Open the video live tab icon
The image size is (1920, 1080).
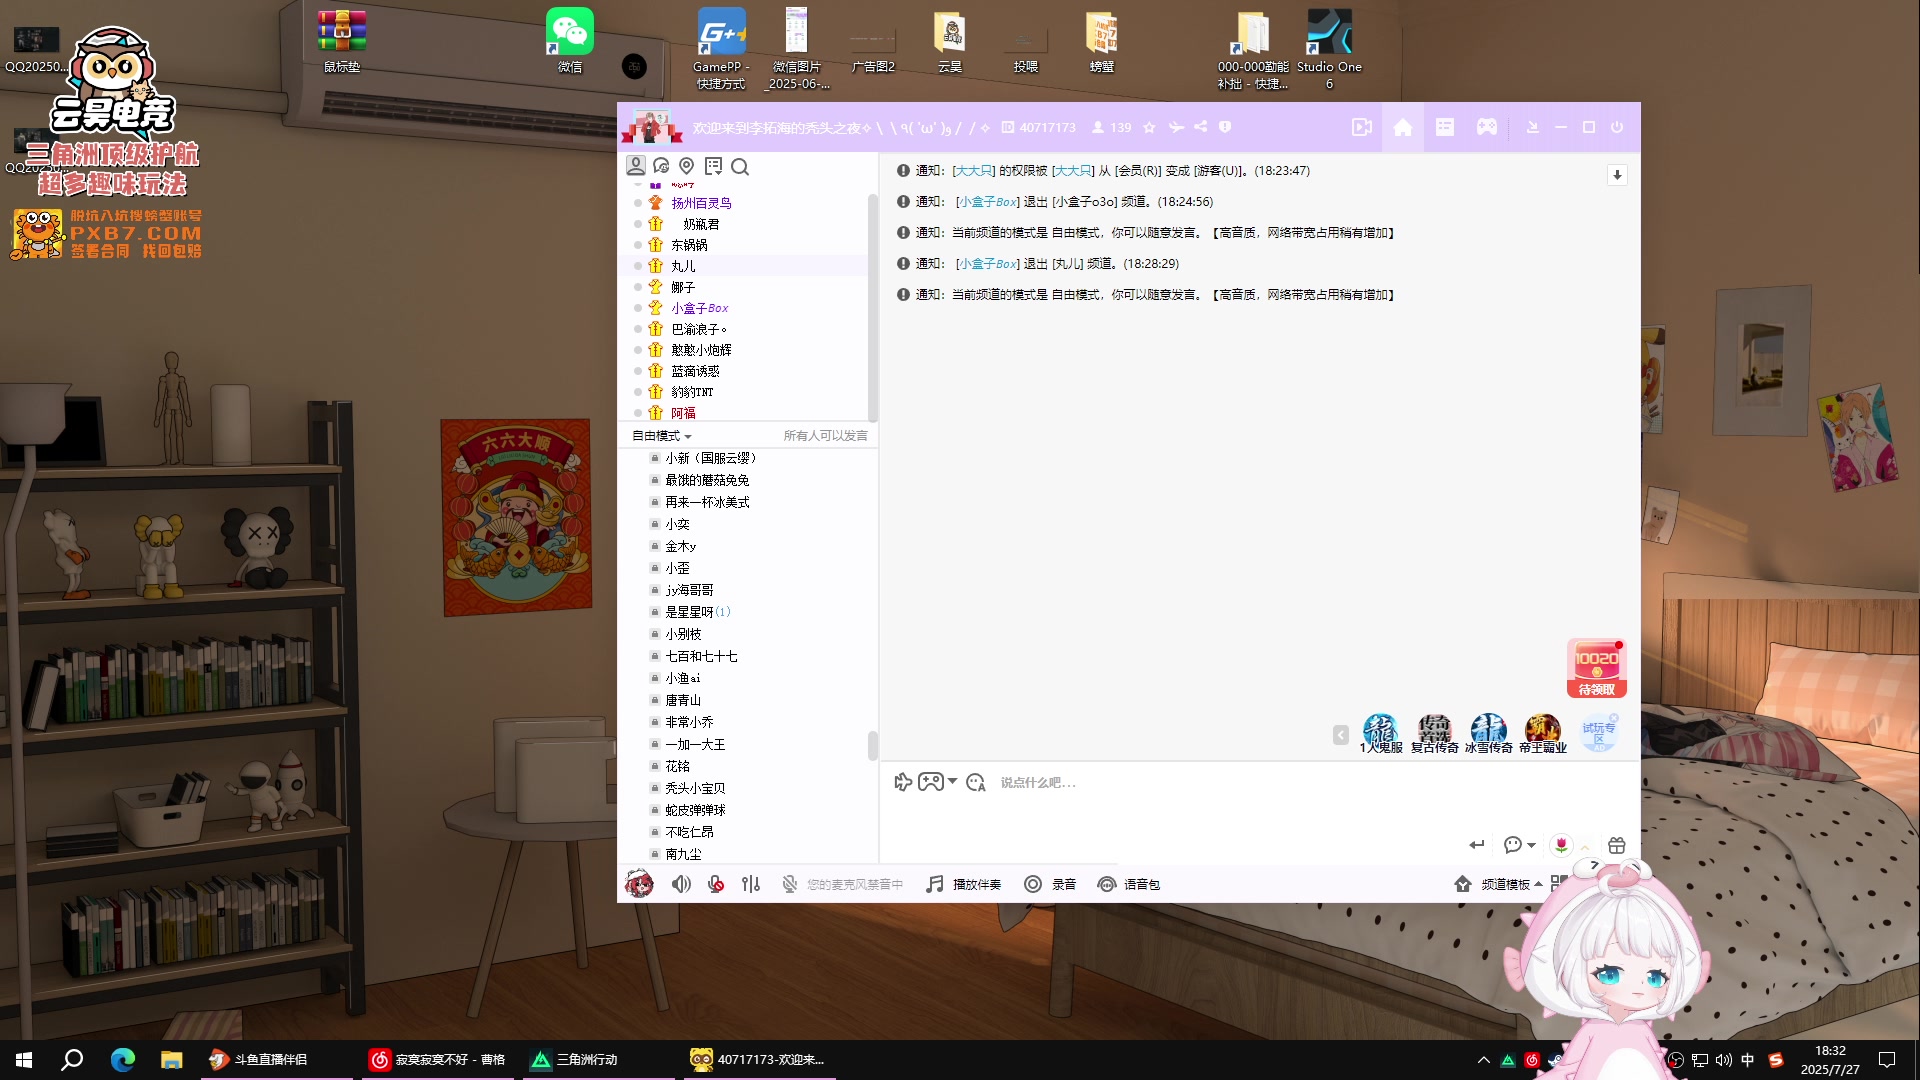coord(1361,127)
